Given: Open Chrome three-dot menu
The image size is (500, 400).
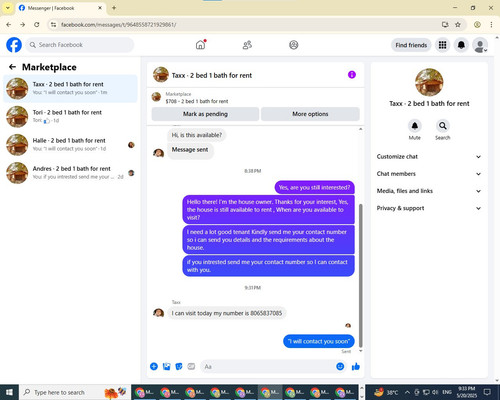Looking at the screenshot, I should coord(491,25).
